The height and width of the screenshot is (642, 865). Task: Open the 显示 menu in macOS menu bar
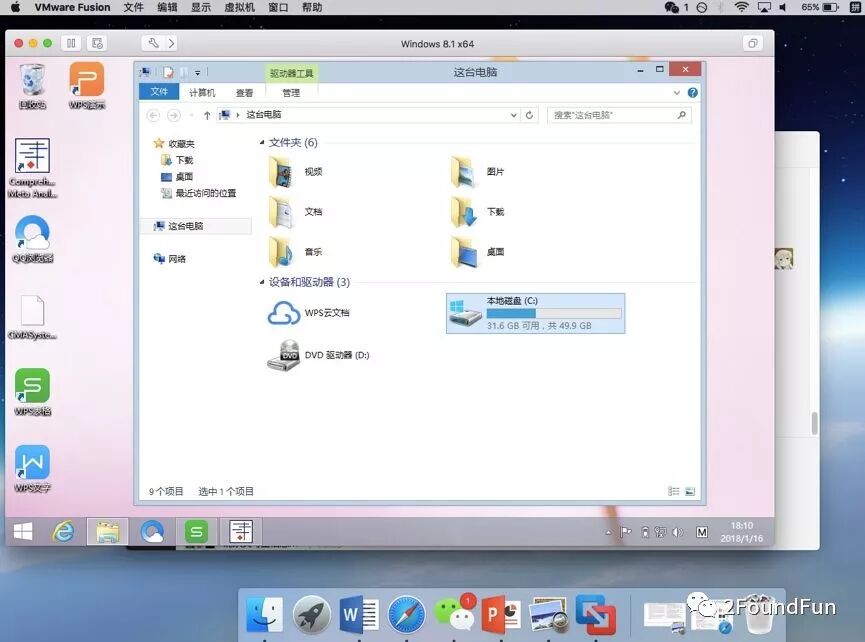[201, 7]
